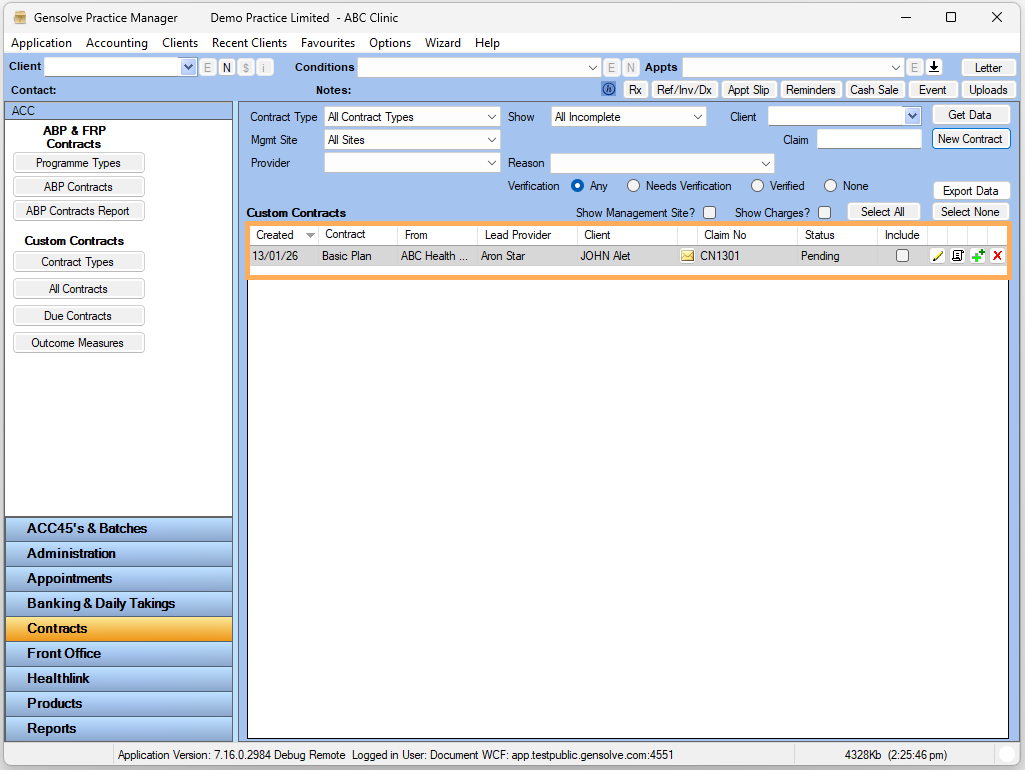This screenshot has height=770, width=1025.
Task: Click the blue circular icon left of Rx
Action: coord(608,89)
